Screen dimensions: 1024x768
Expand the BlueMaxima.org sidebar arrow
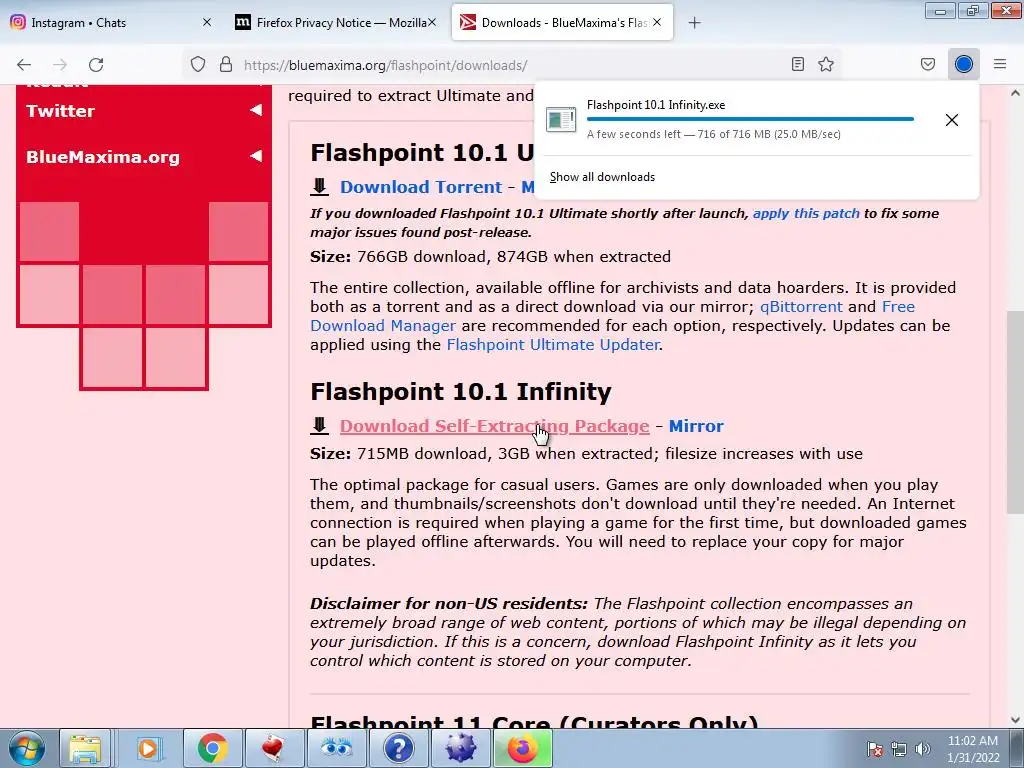256,156
